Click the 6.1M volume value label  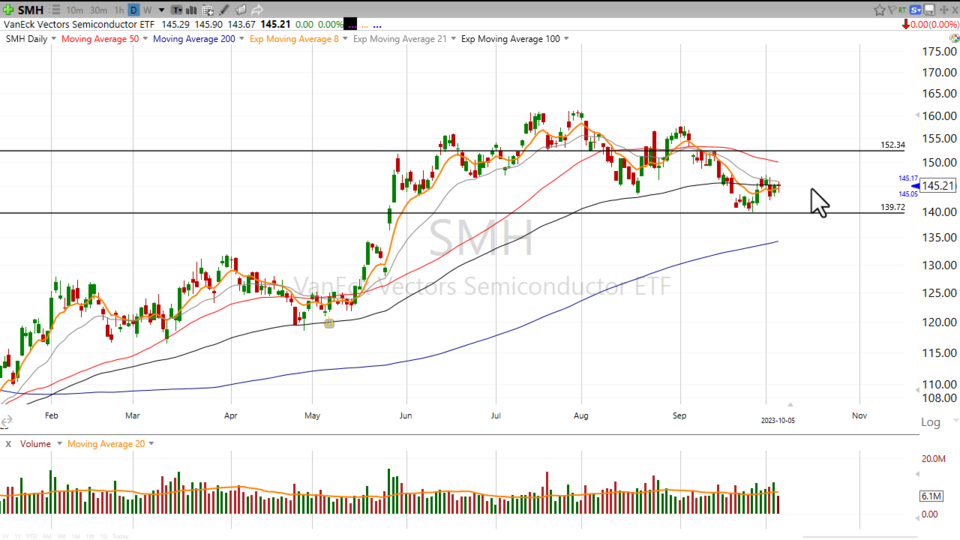(x=931, y=497)
